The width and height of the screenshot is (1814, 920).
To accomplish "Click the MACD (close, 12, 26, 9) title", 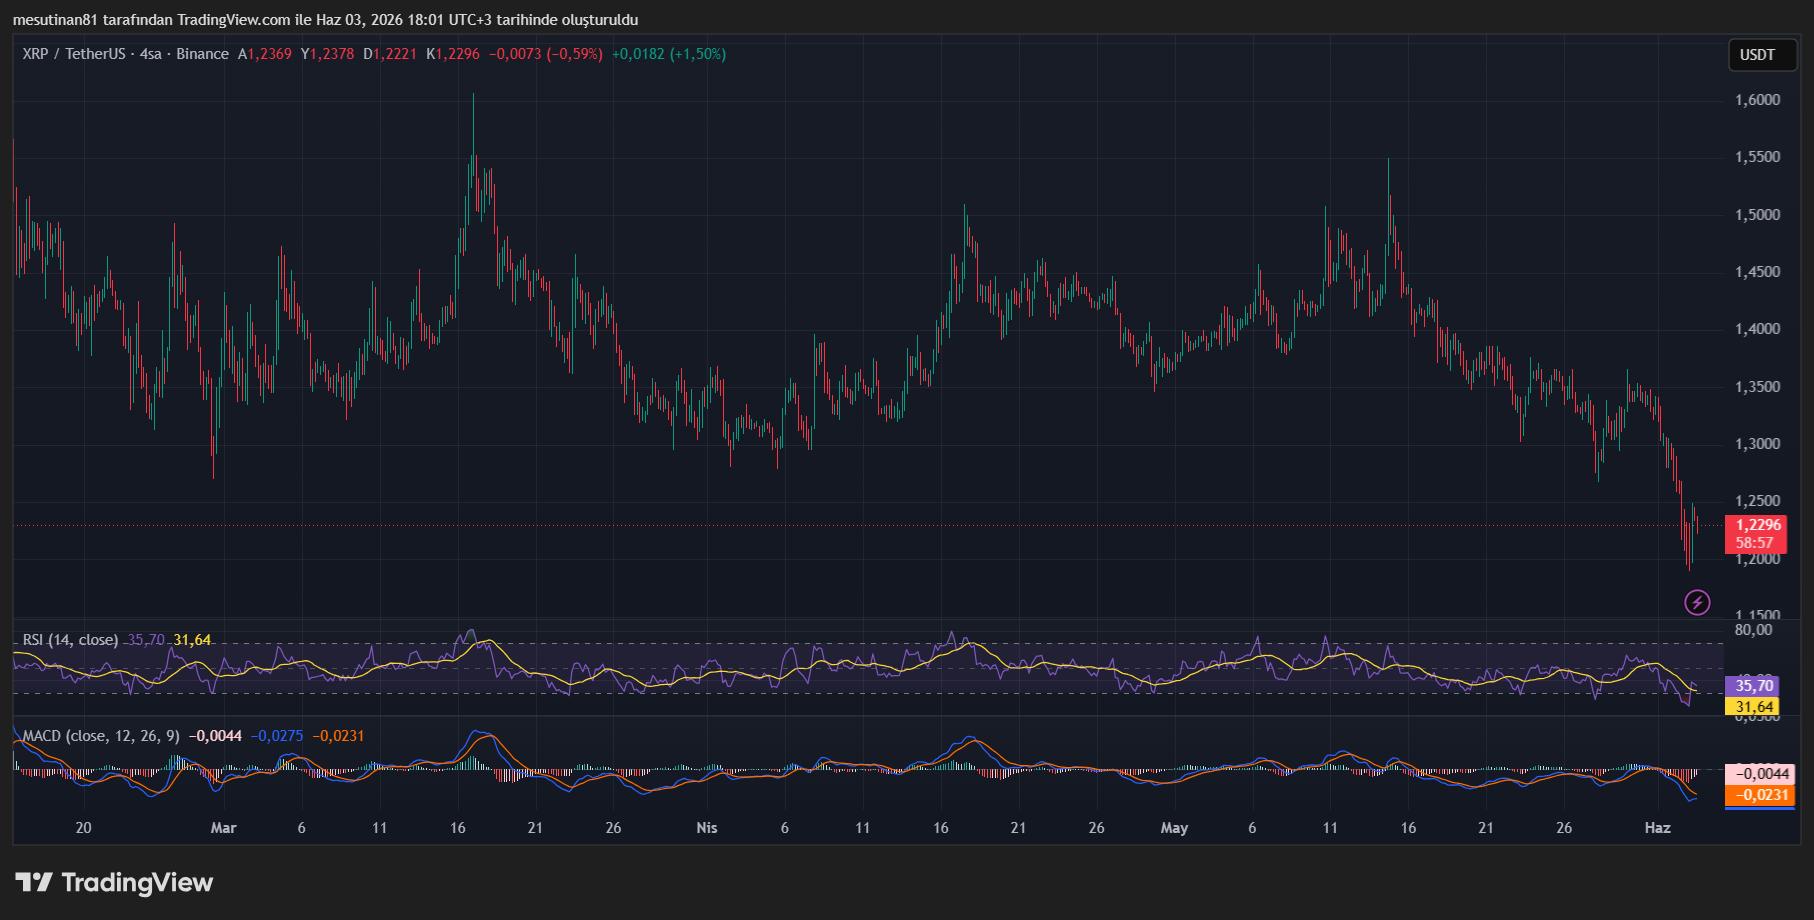I will click(x=101, y=736).
